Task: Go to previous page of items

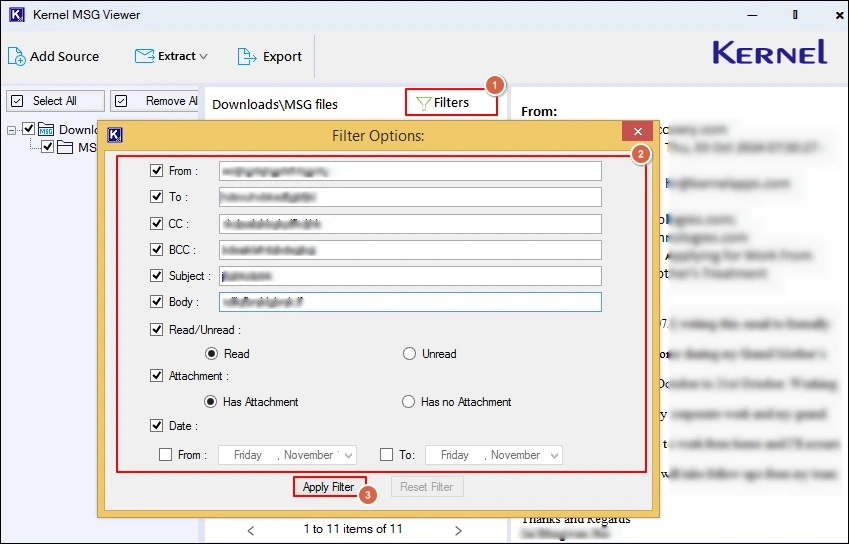Action: [251, 530]
